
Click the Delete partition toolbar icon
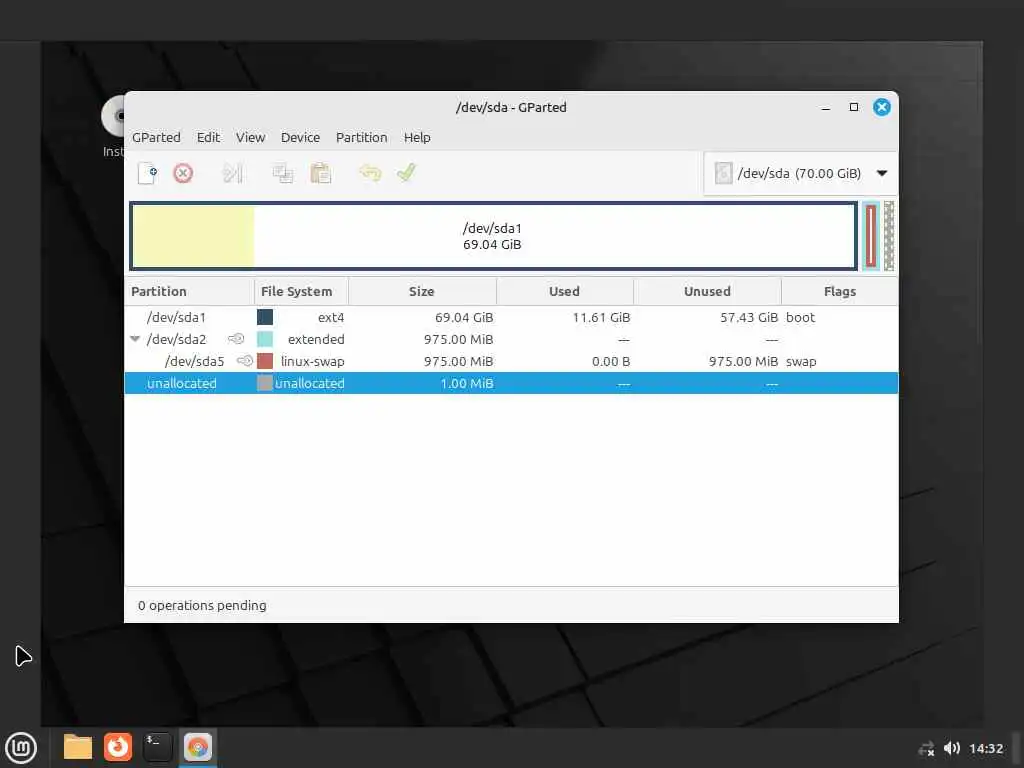click(183, 173)
